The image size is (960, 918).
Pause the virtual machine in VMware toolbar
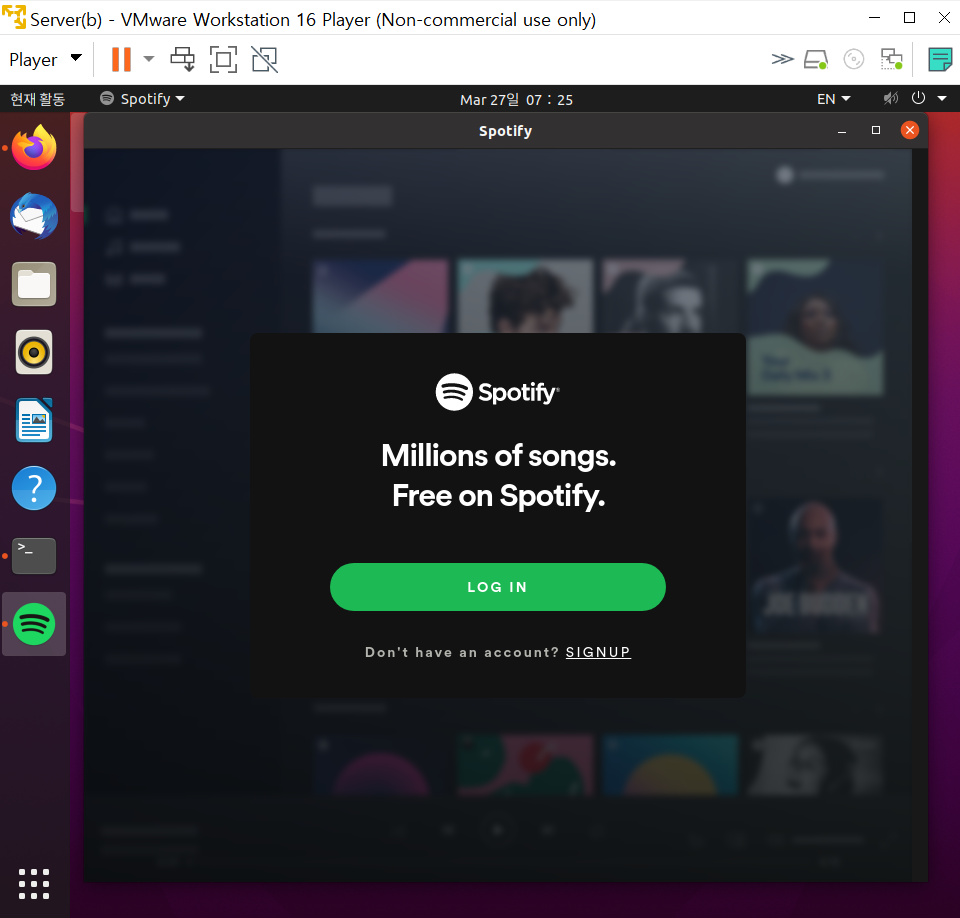click(121, 59)
